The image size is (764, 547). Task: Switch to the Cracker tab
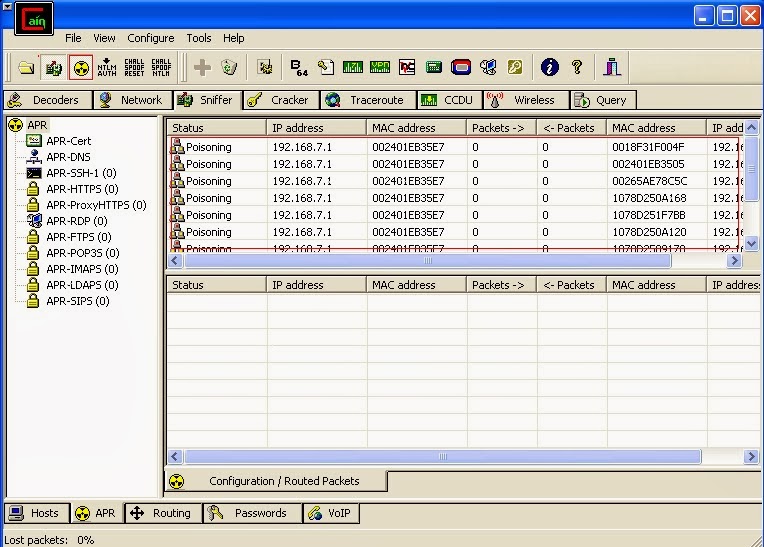281,100
